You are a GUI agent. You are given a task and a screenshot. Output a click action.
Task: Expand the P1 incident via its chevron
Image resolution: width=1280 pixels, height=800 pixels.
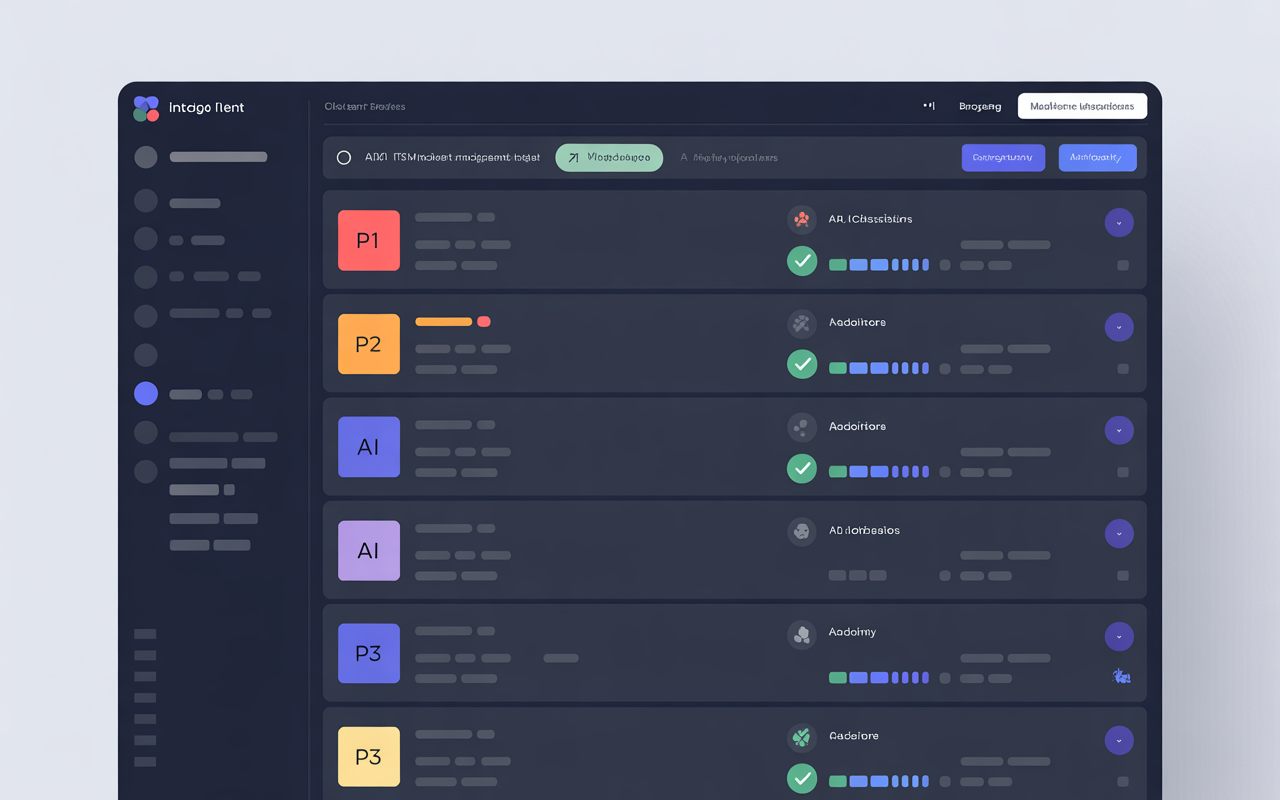(1119, 222)
